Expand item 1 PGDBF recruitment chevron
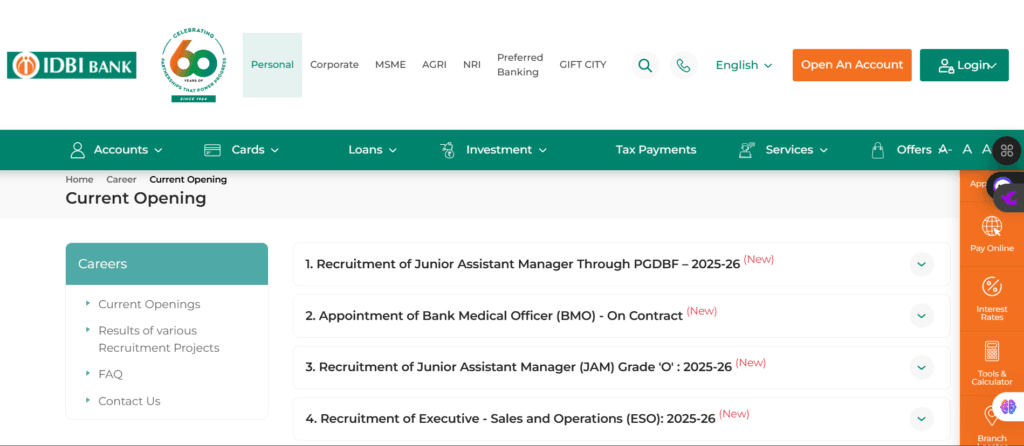1024x446 pixels. [x=921, y=264]
